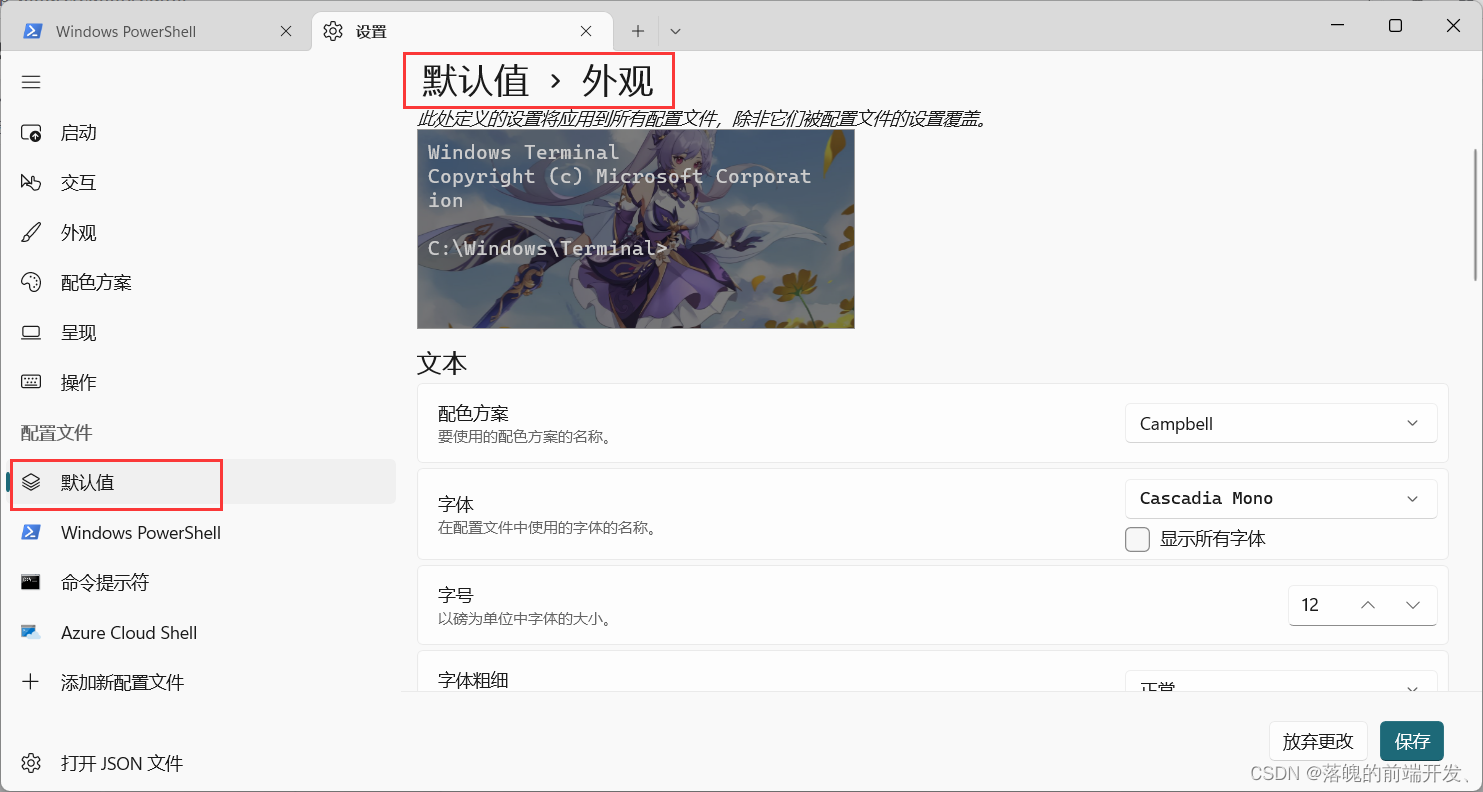Toggle the hamburger navigation menu
The height and width of the screenshot is (792, 1483).
[31, 82]
